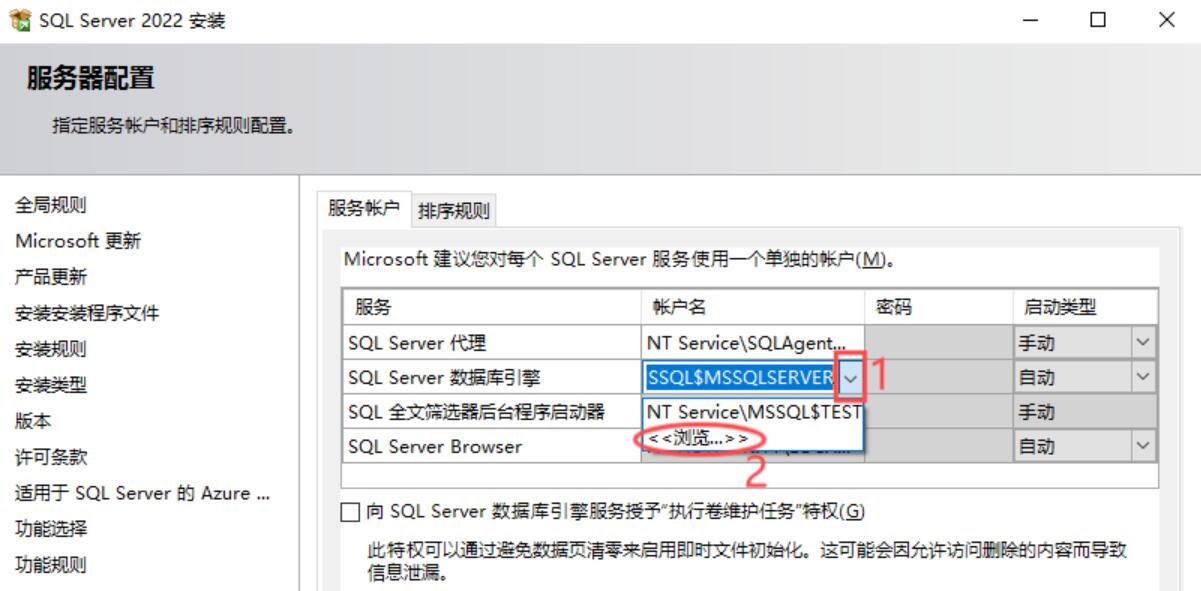Click 适用于 SQL Server 的 Azure step
1201x591 pixels.
142,493
